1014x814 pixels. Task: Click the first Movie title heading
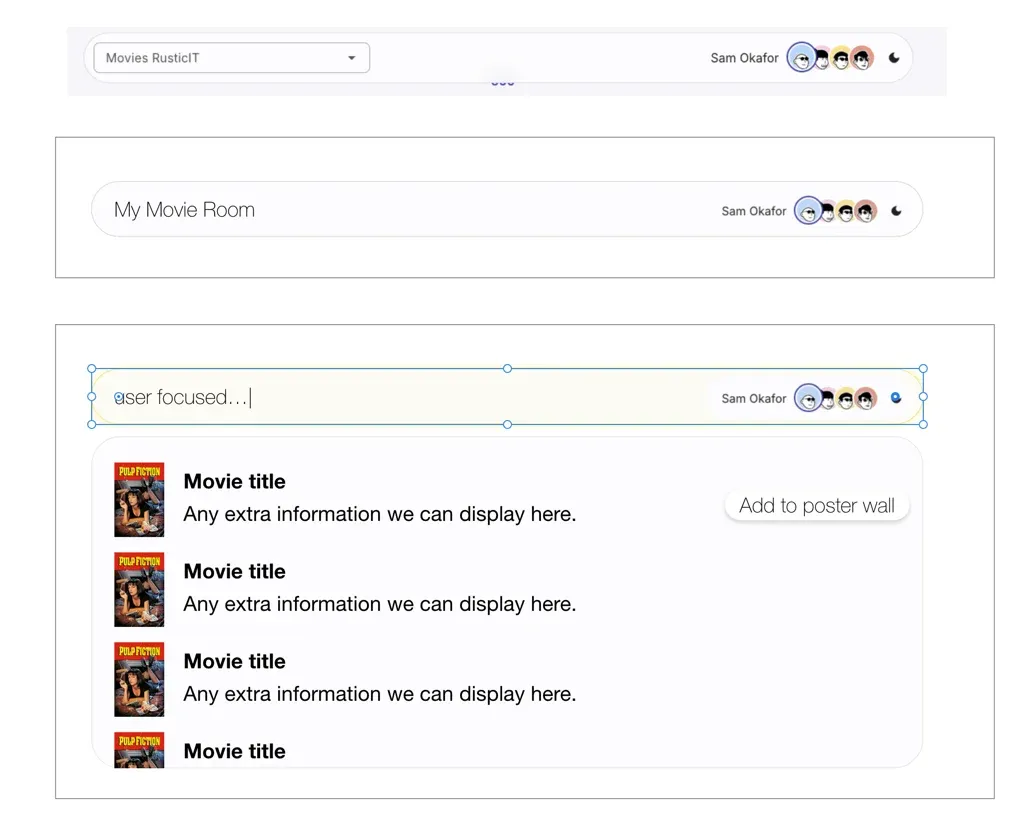pos(235,482)
